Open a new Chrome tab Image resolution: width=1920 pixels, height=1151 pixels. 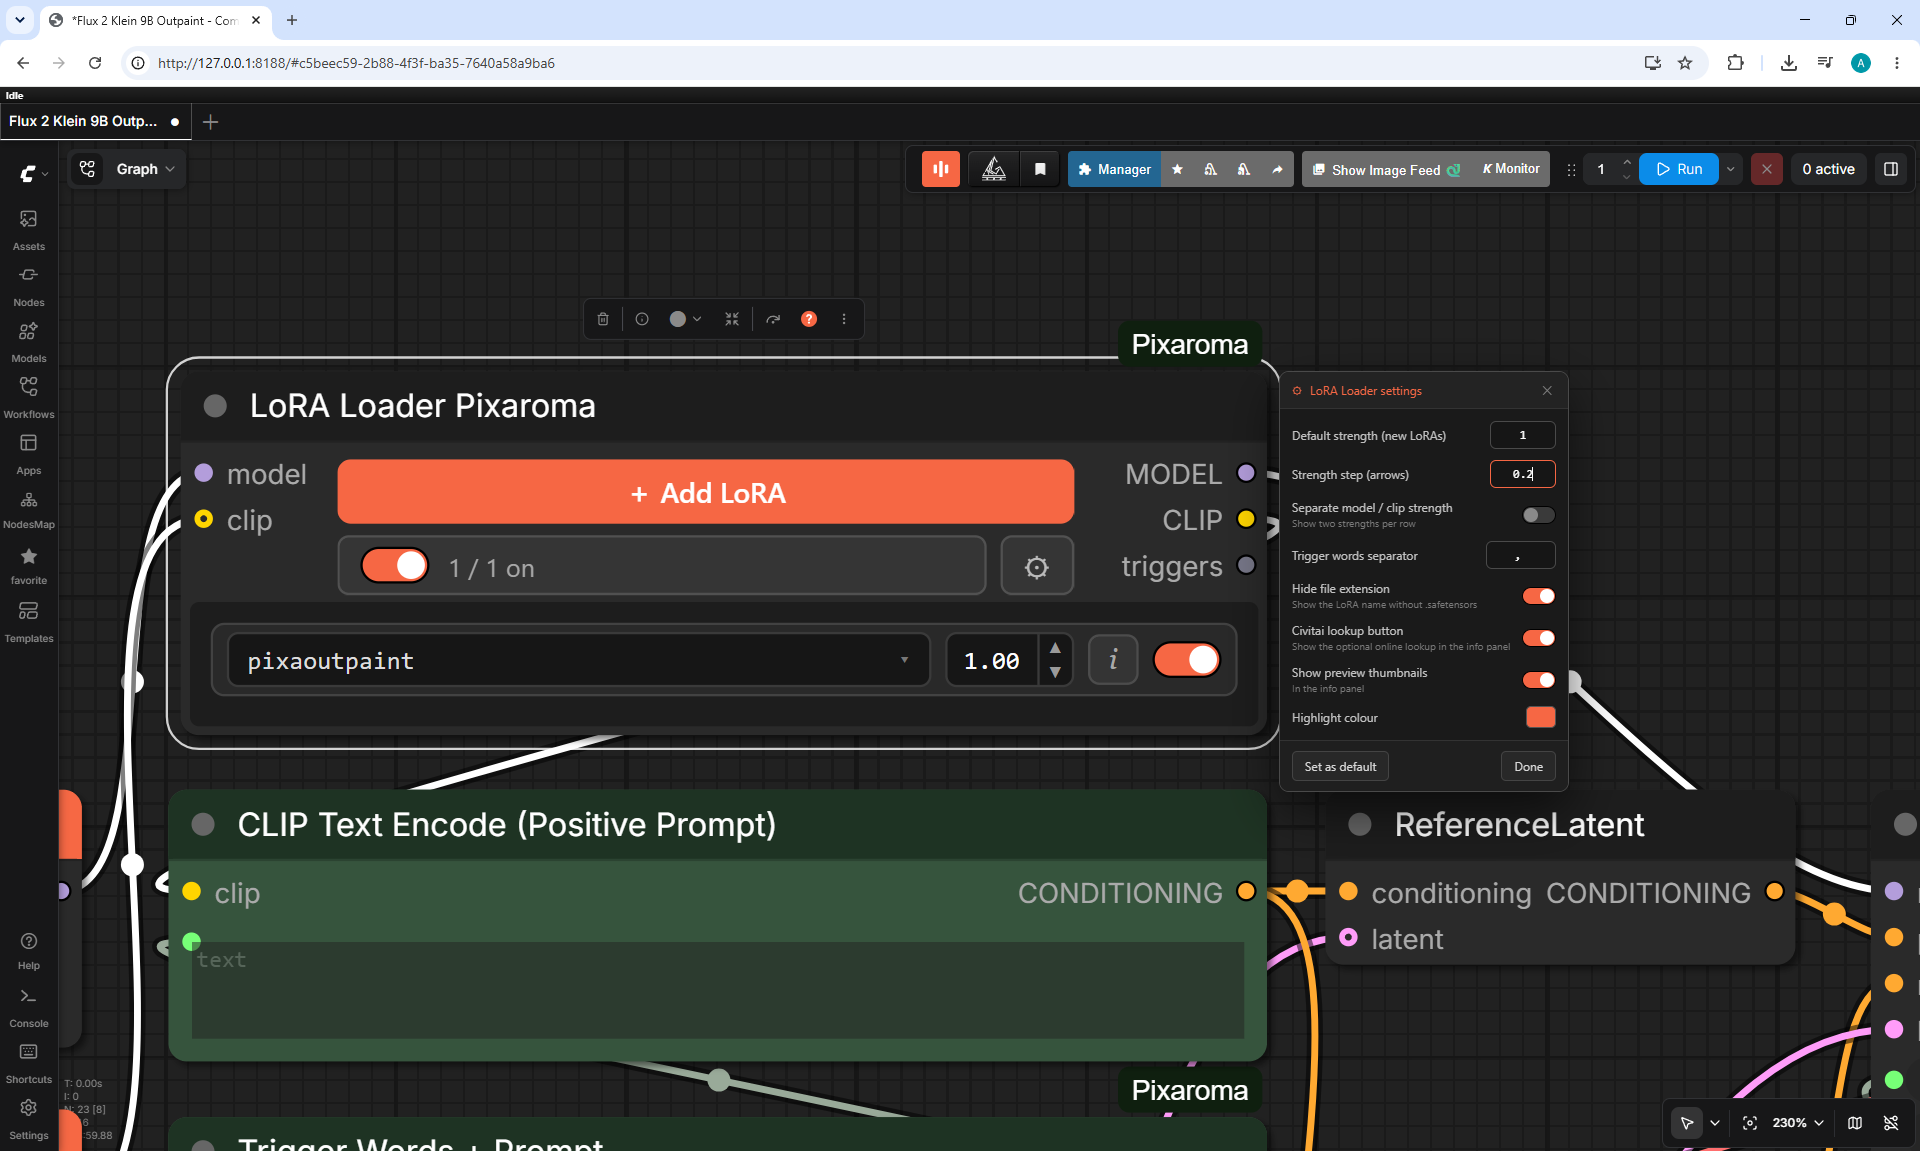[292, 20]
